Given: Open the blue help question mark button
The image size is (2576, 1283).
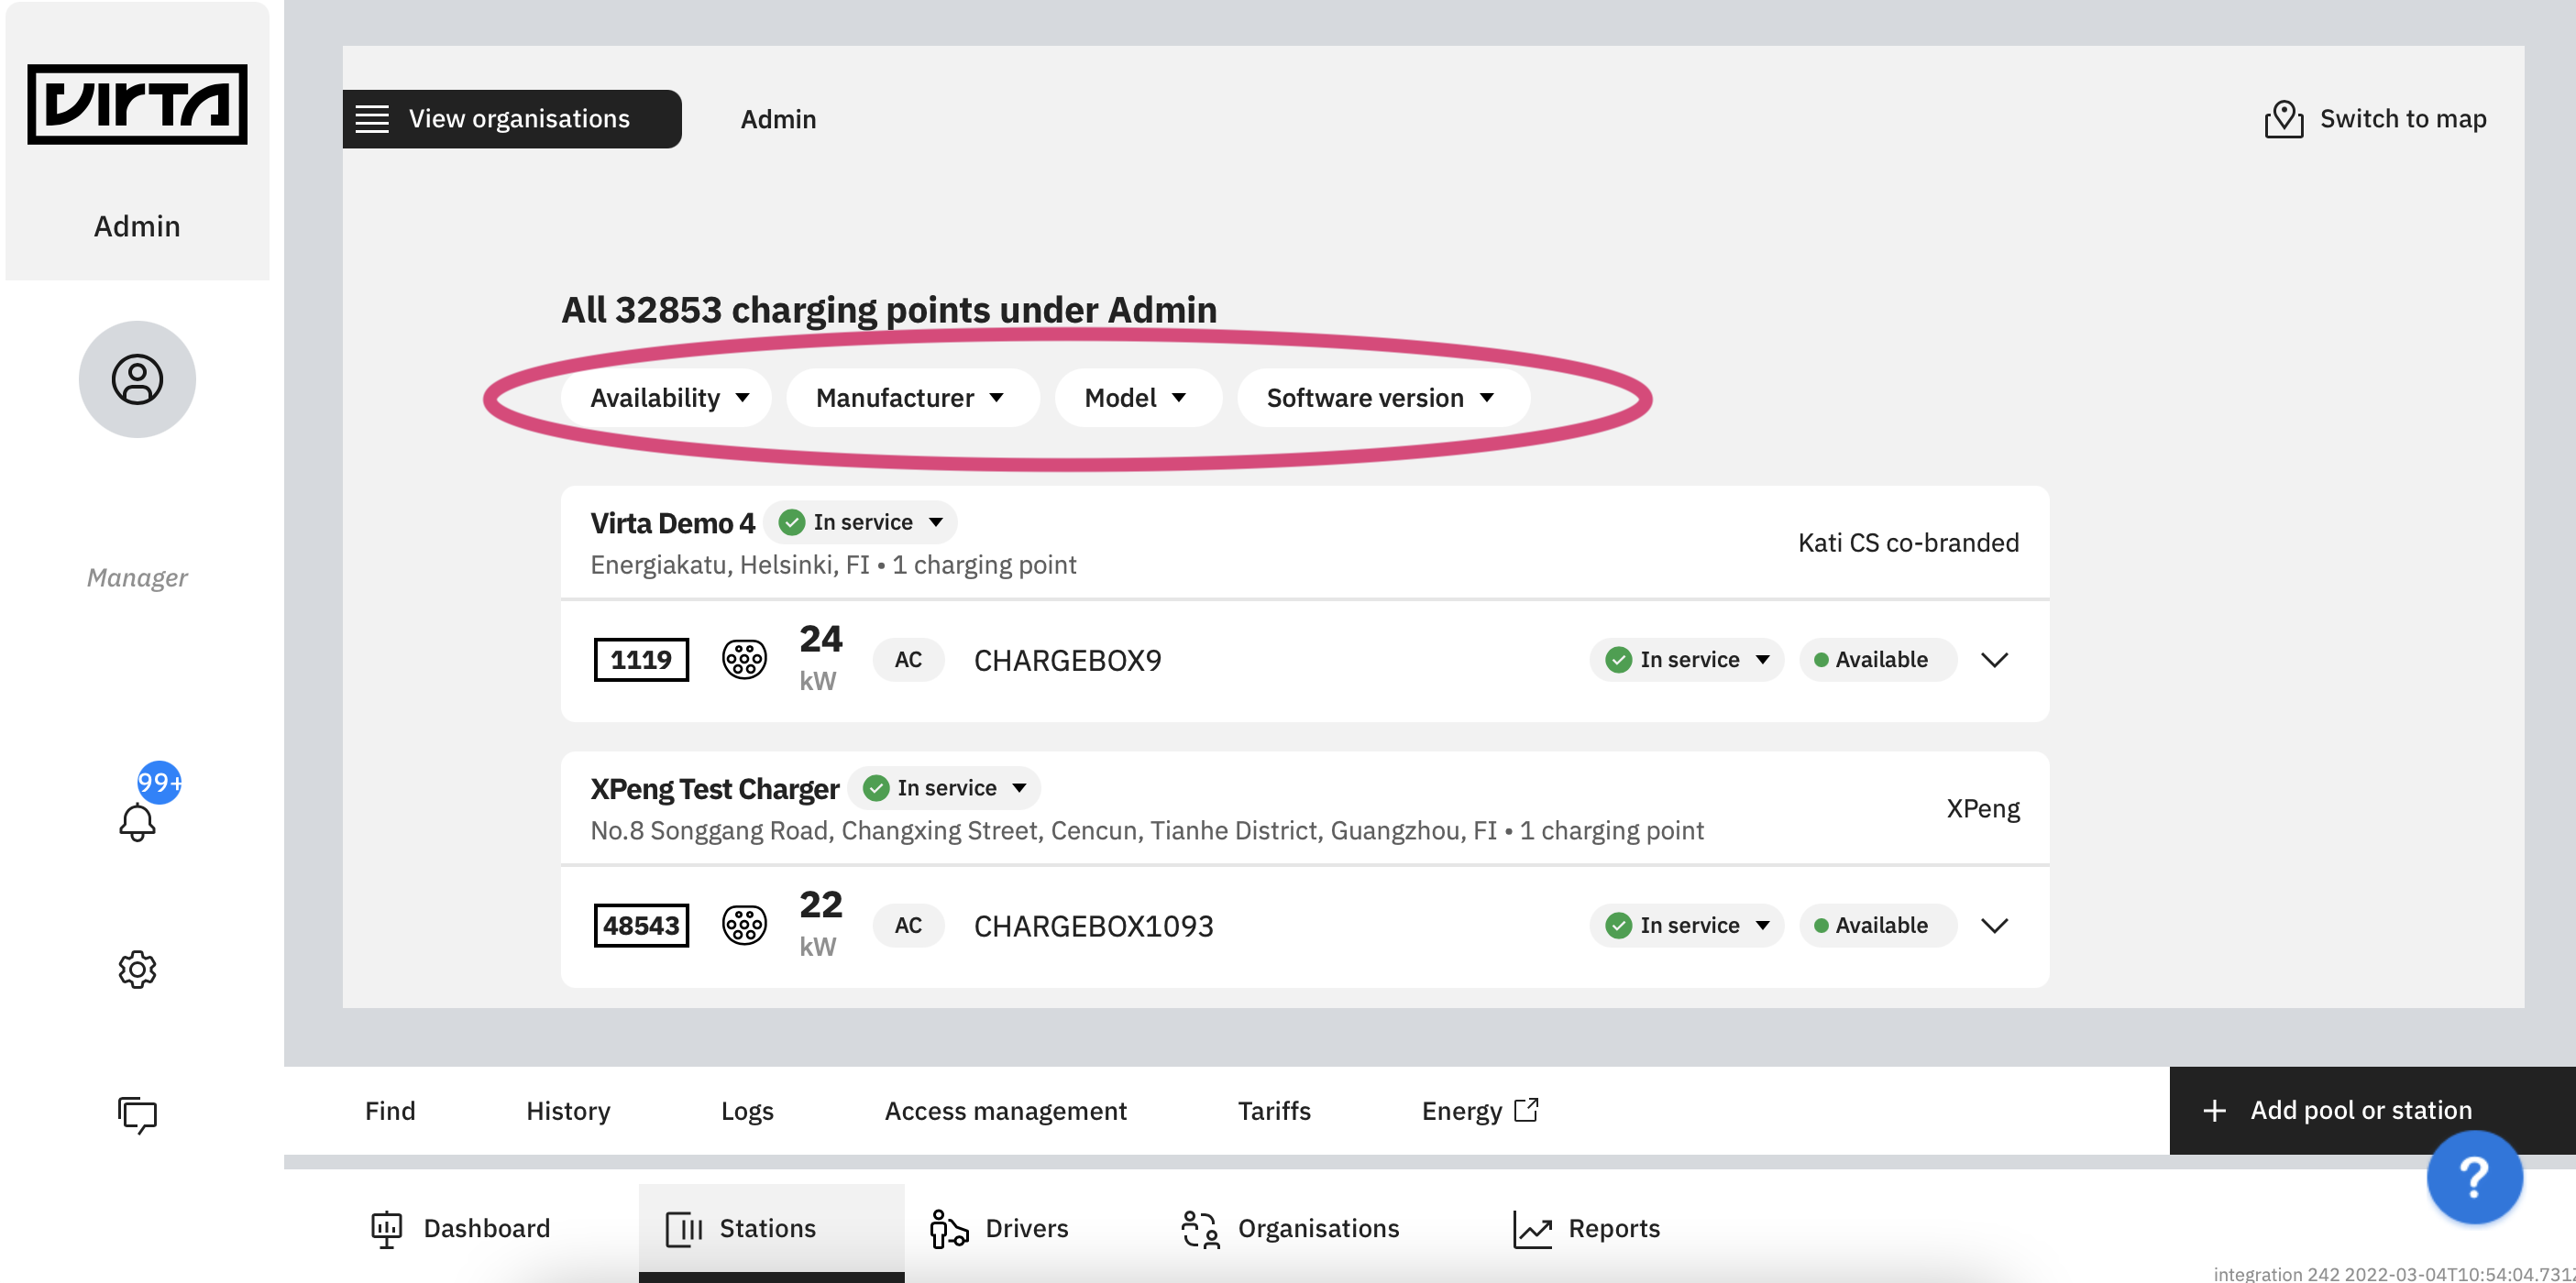Looking at the screenshot, I should tap(2474, 1177).
